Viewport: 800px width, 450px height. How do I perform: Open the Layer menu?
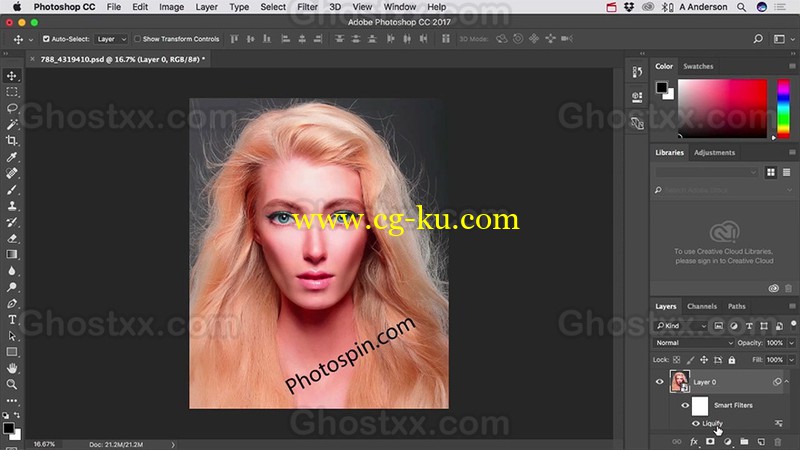point(206,7)
